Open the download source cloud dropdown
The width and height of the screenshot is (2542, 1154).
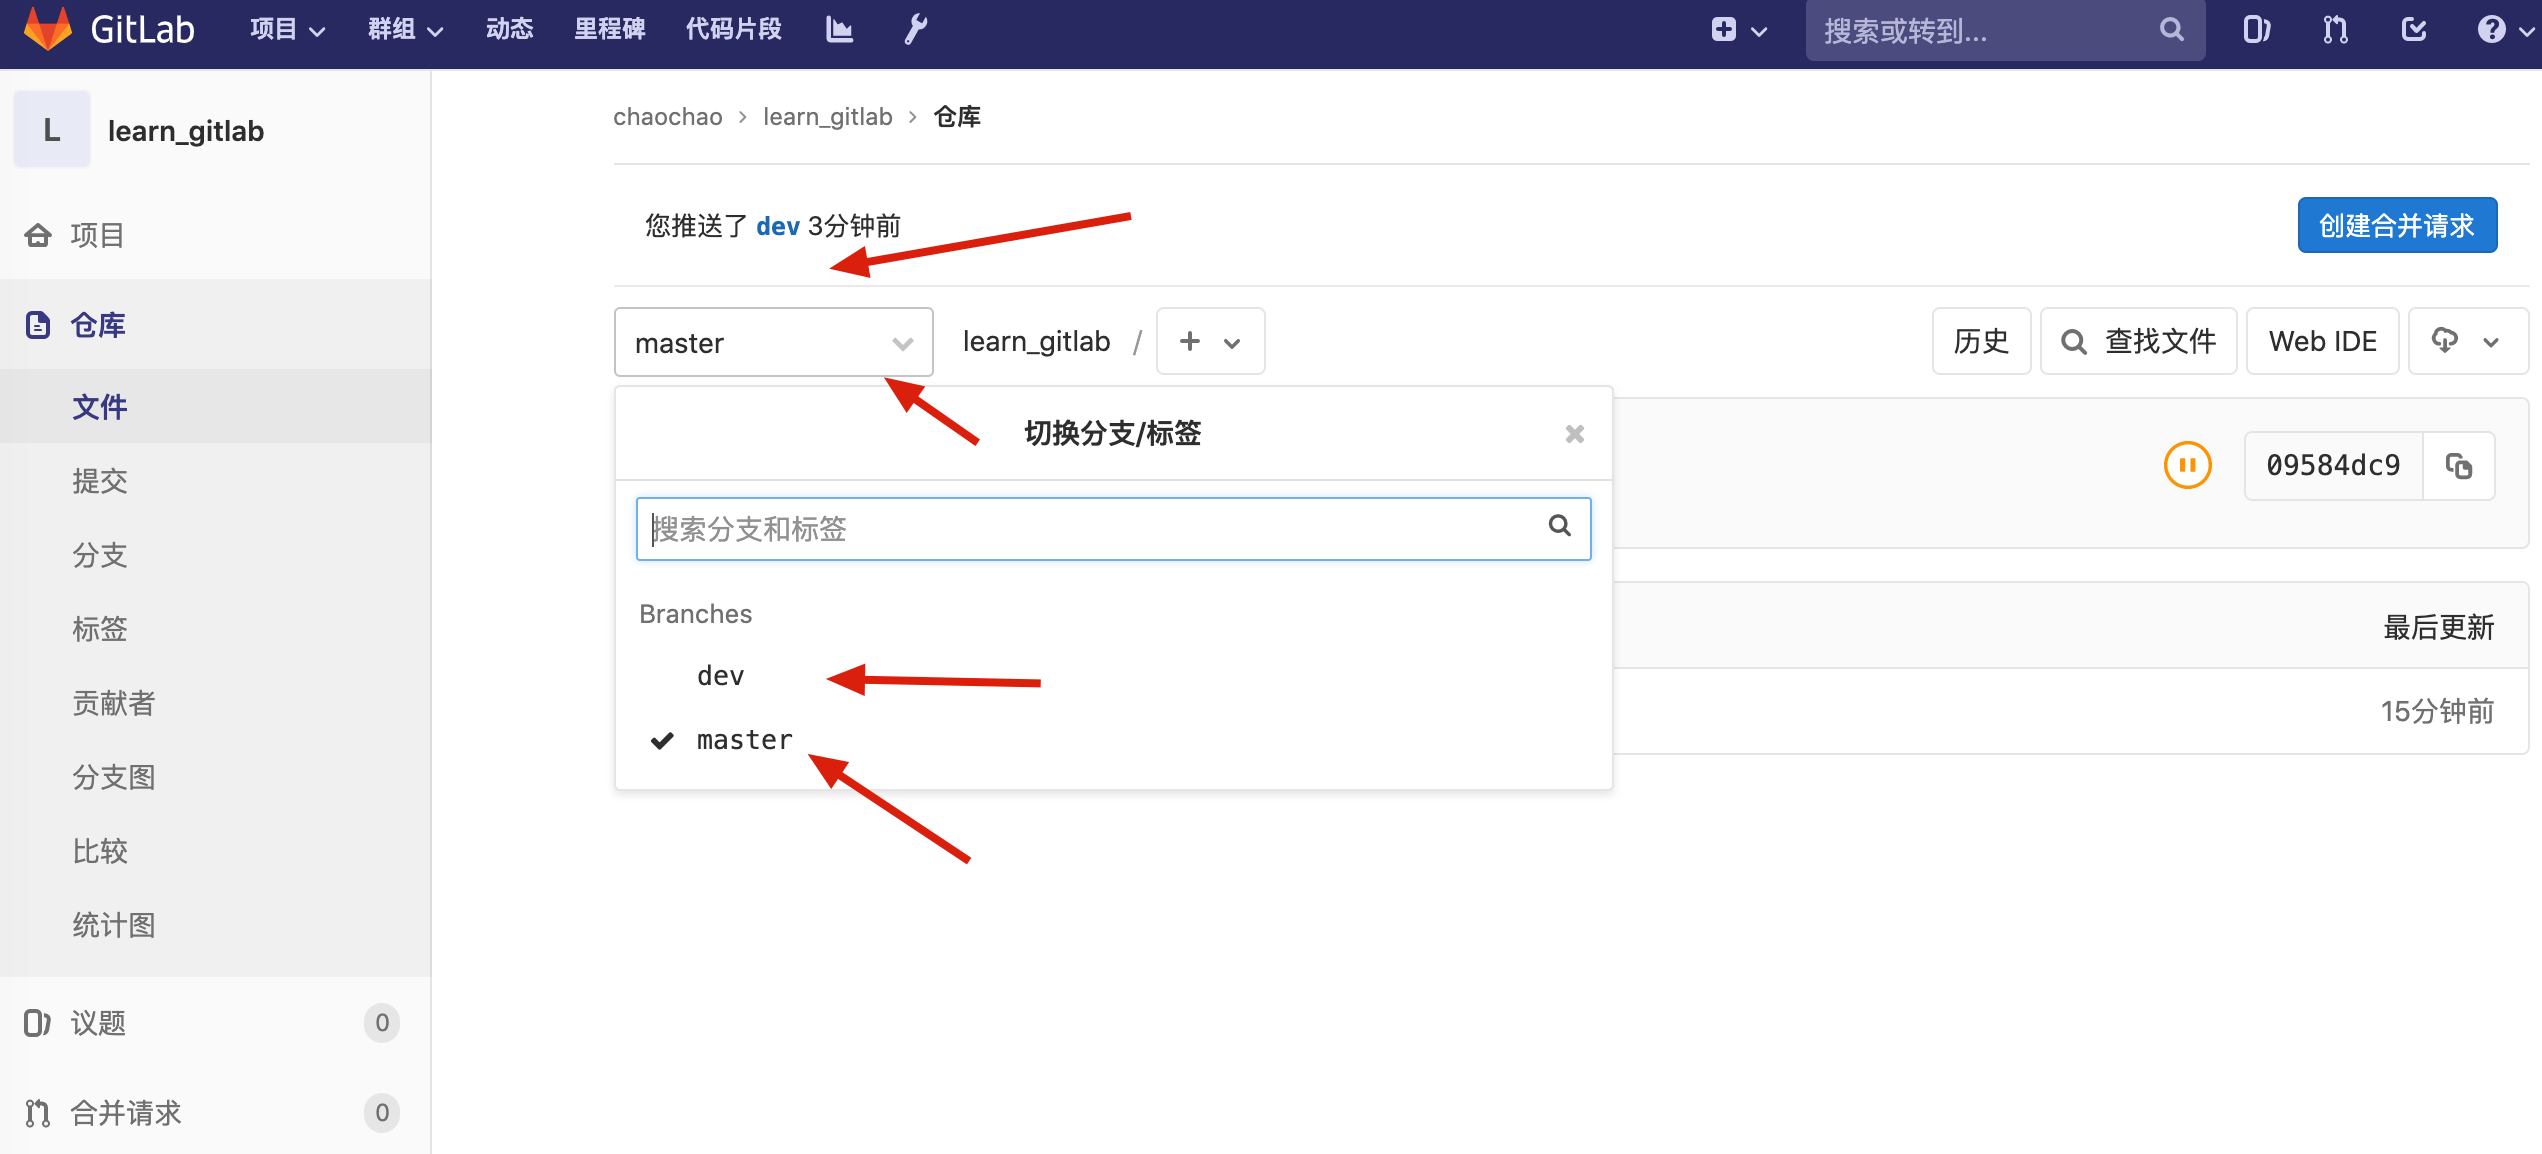coord(2467,342)
